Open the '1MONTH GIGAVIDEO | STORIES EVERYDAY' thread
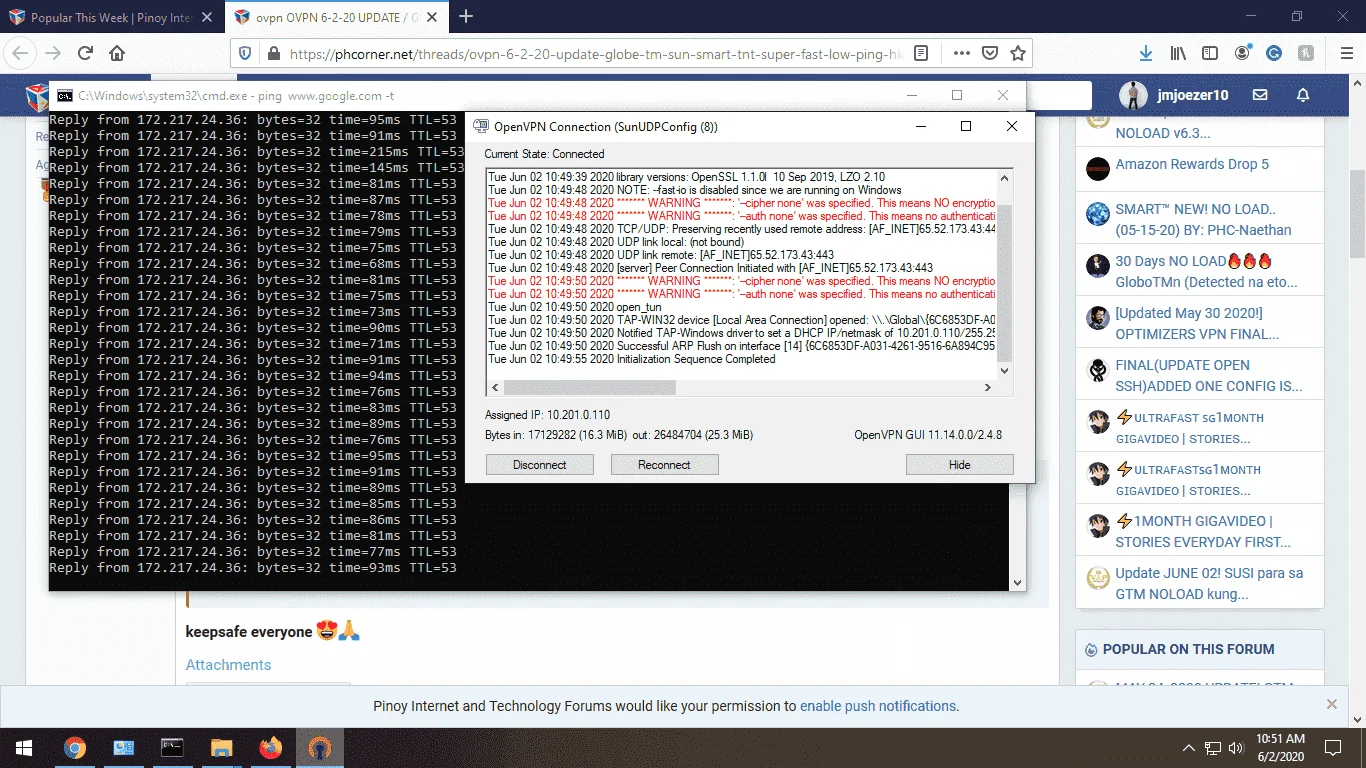Screen dimensions: 1366x768 tap(1203, 532)
